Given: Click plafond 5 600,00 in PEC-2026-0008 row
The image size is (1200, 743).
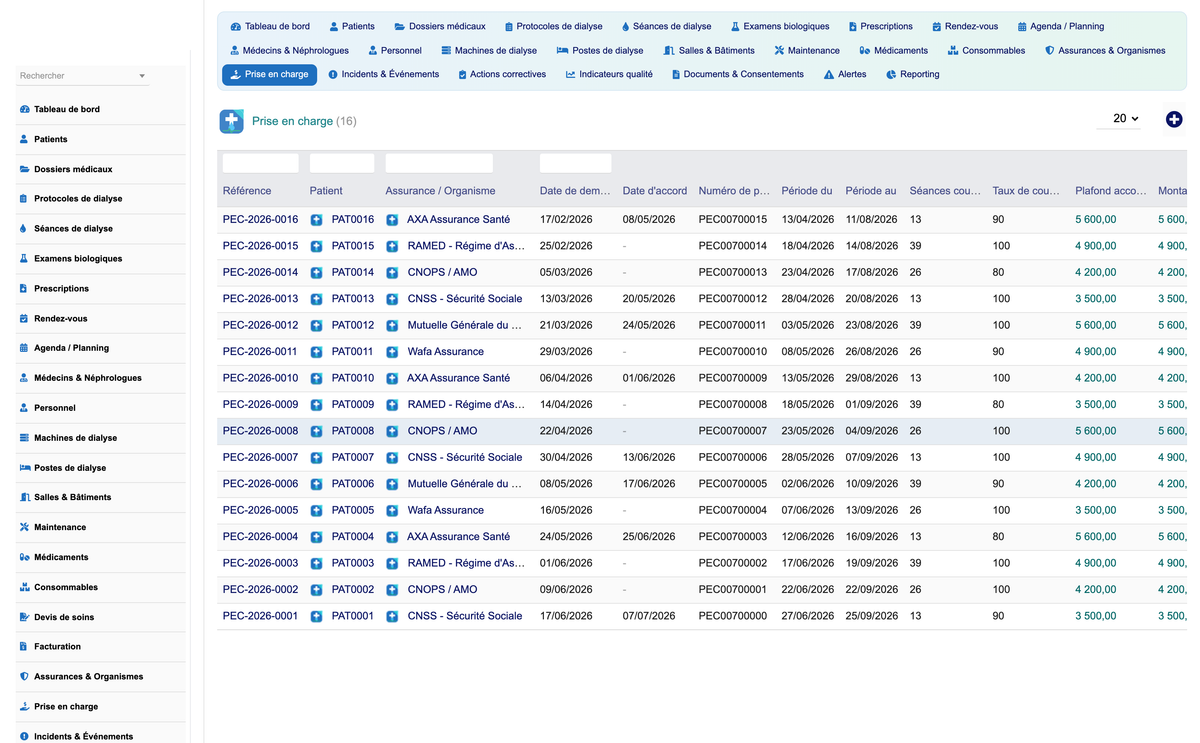Looking at the screenshot, I should (x=1096, y=431).
